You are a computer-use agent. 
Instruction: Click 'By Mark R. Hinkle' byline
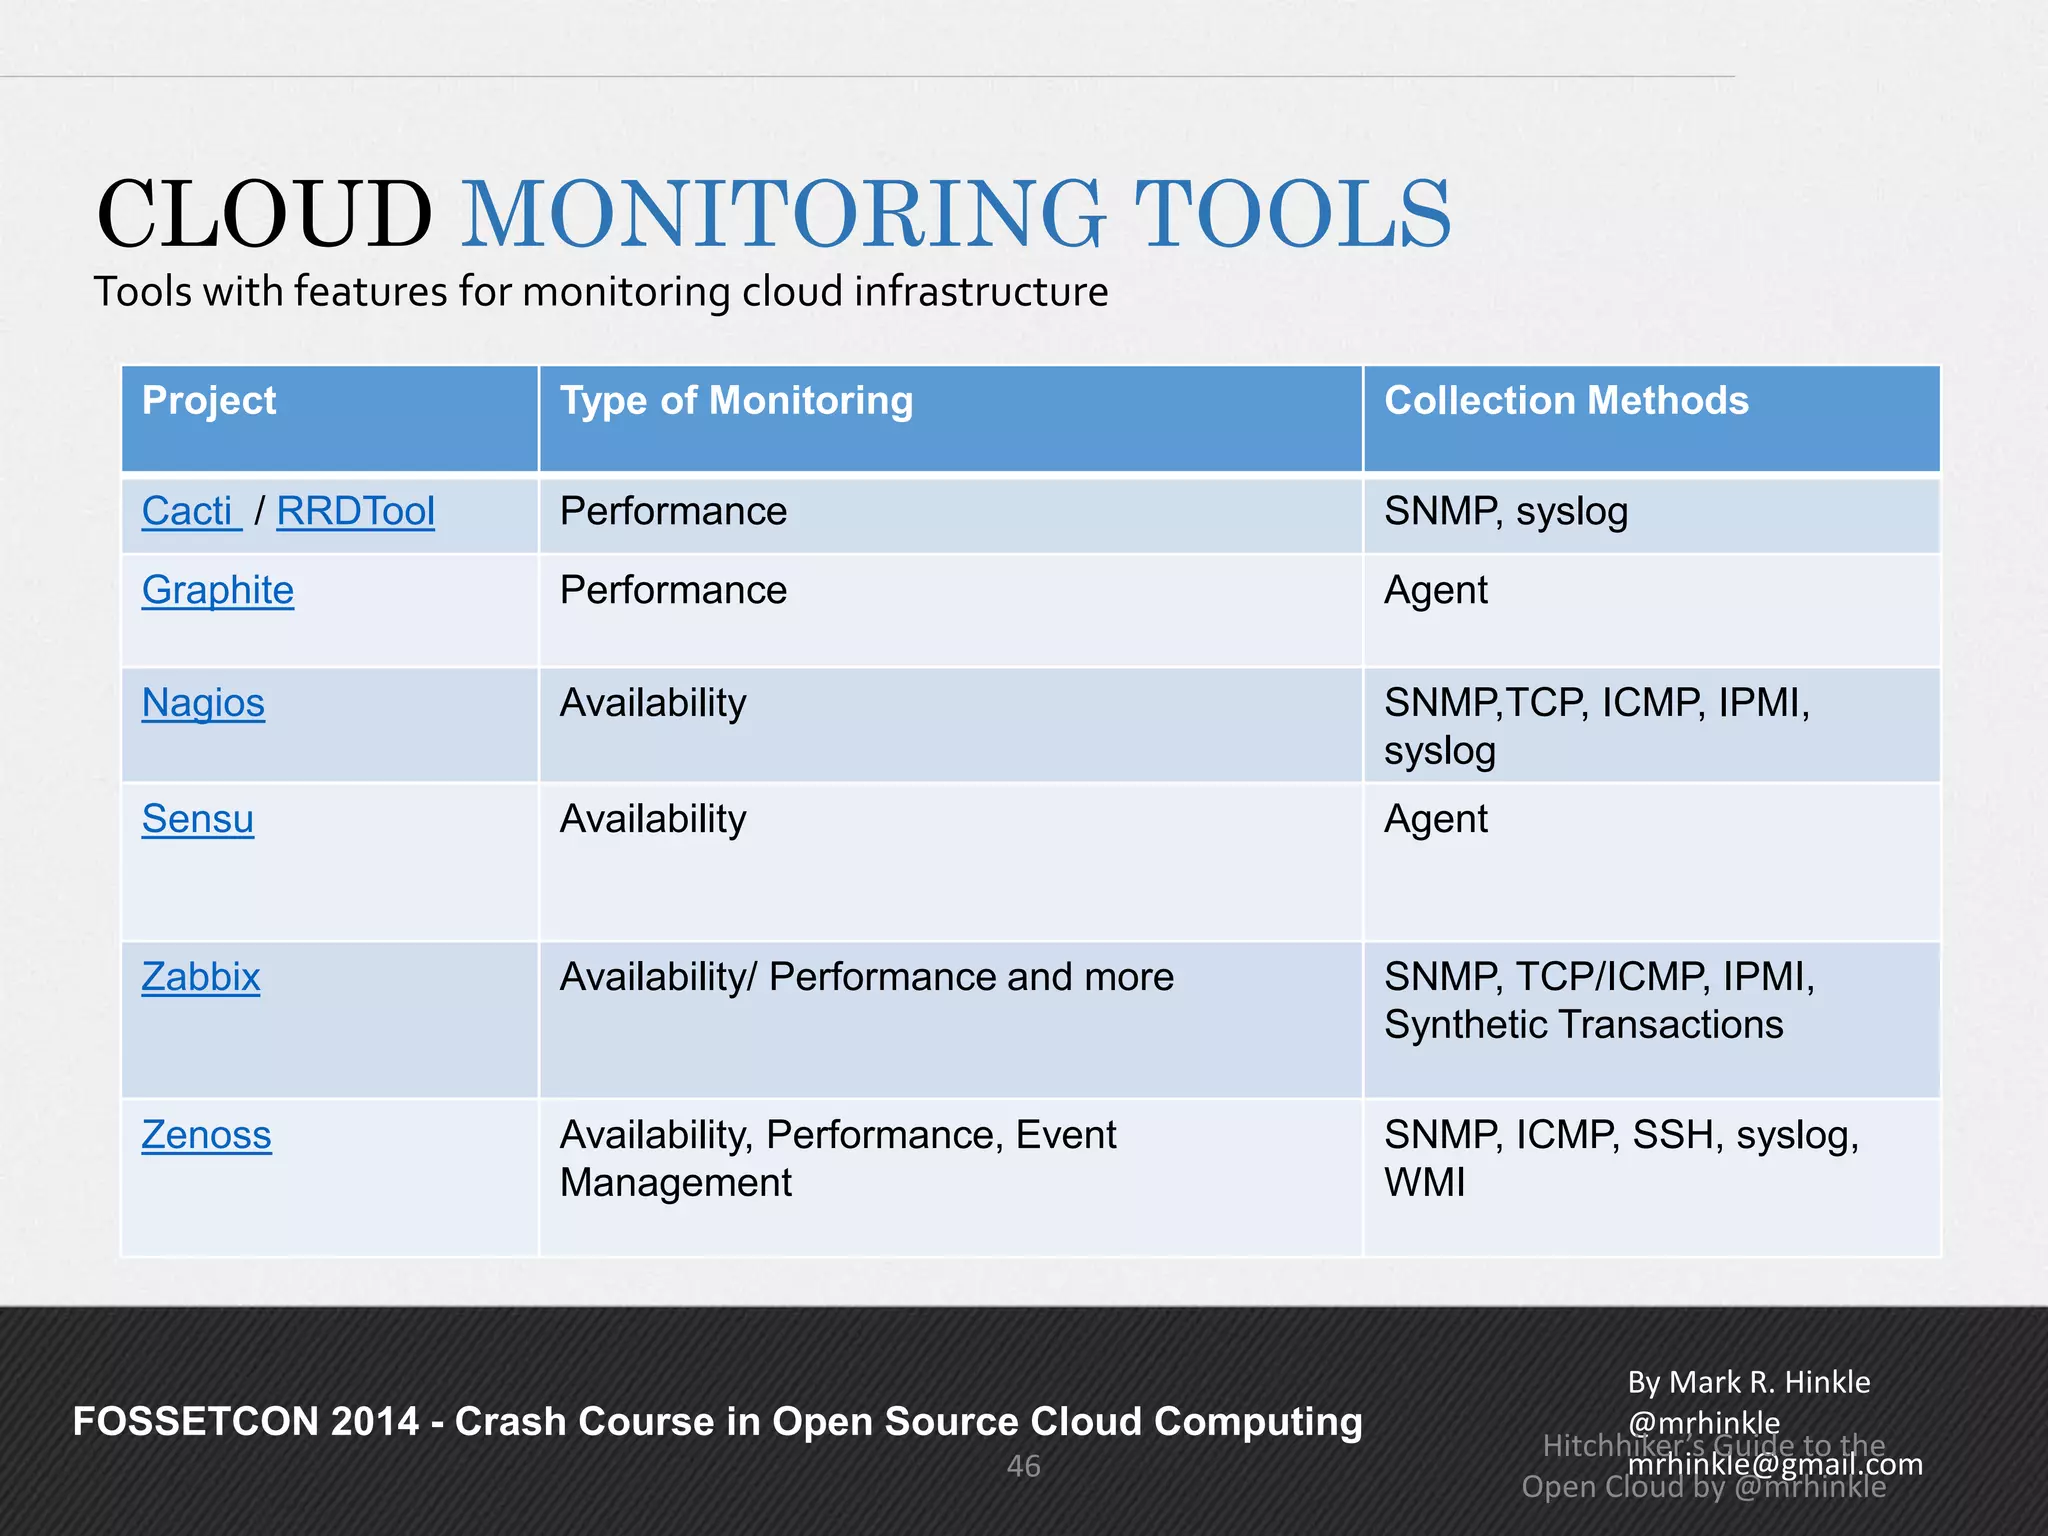click(x=1748, y=1382)
